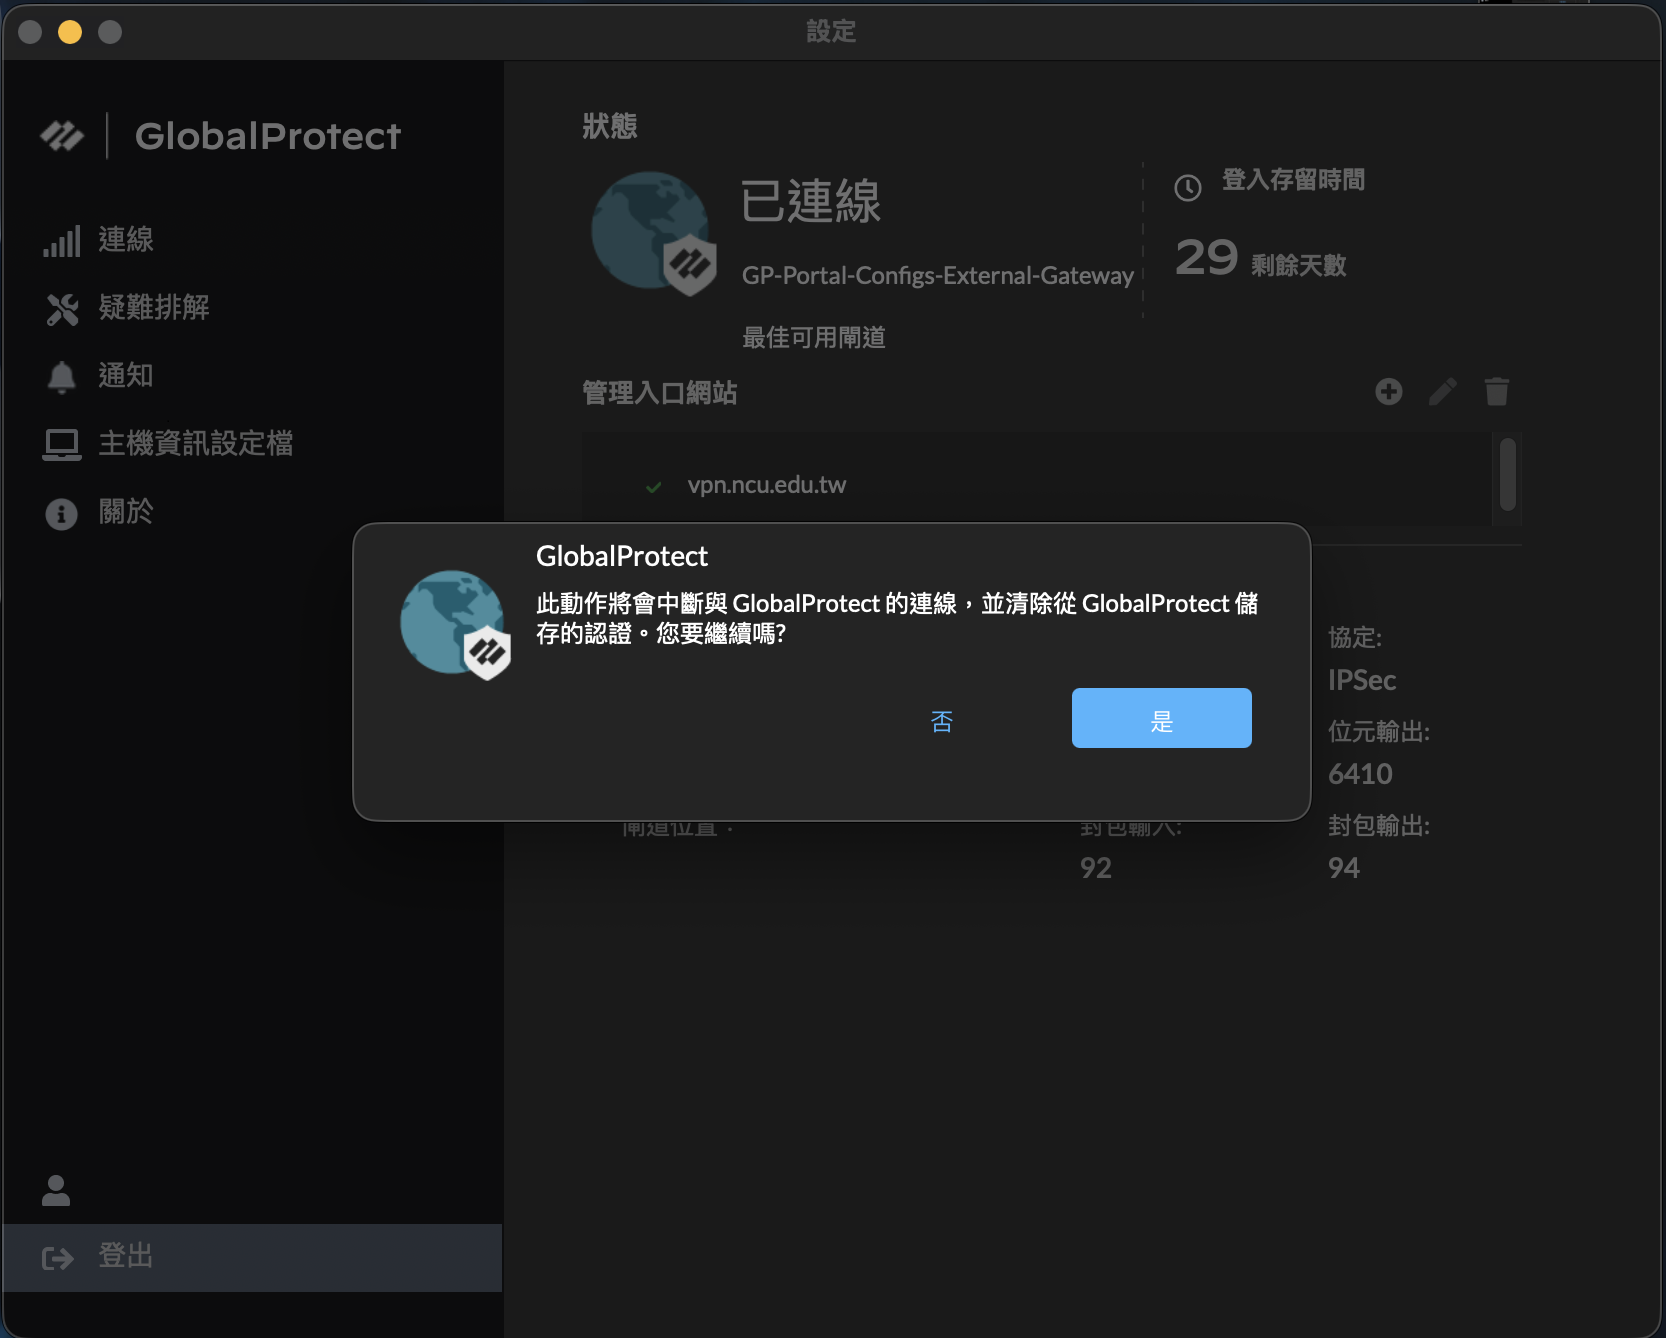Click the laptop host info icon
Image resolution: width=1666 pixels, height=1338 pixels.
[x=61, y=445]
